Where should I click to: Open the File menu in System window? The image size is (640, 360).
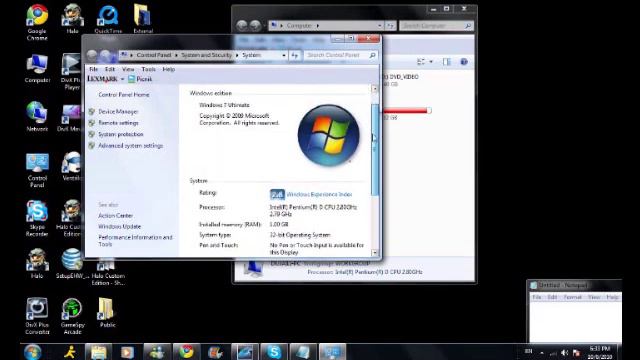point(93,69)
